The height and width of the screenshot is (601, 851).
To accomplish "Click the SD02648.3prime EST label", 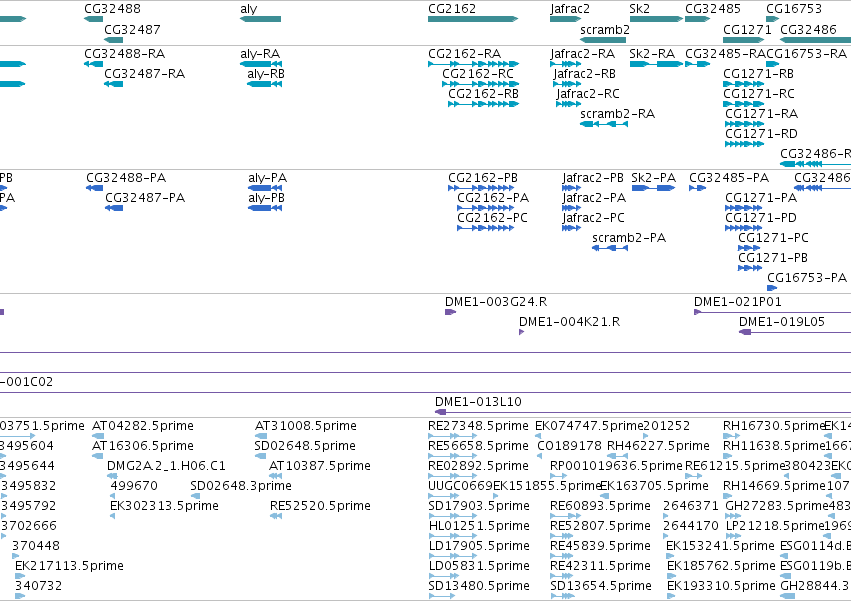I will click(x=241, y=485).
